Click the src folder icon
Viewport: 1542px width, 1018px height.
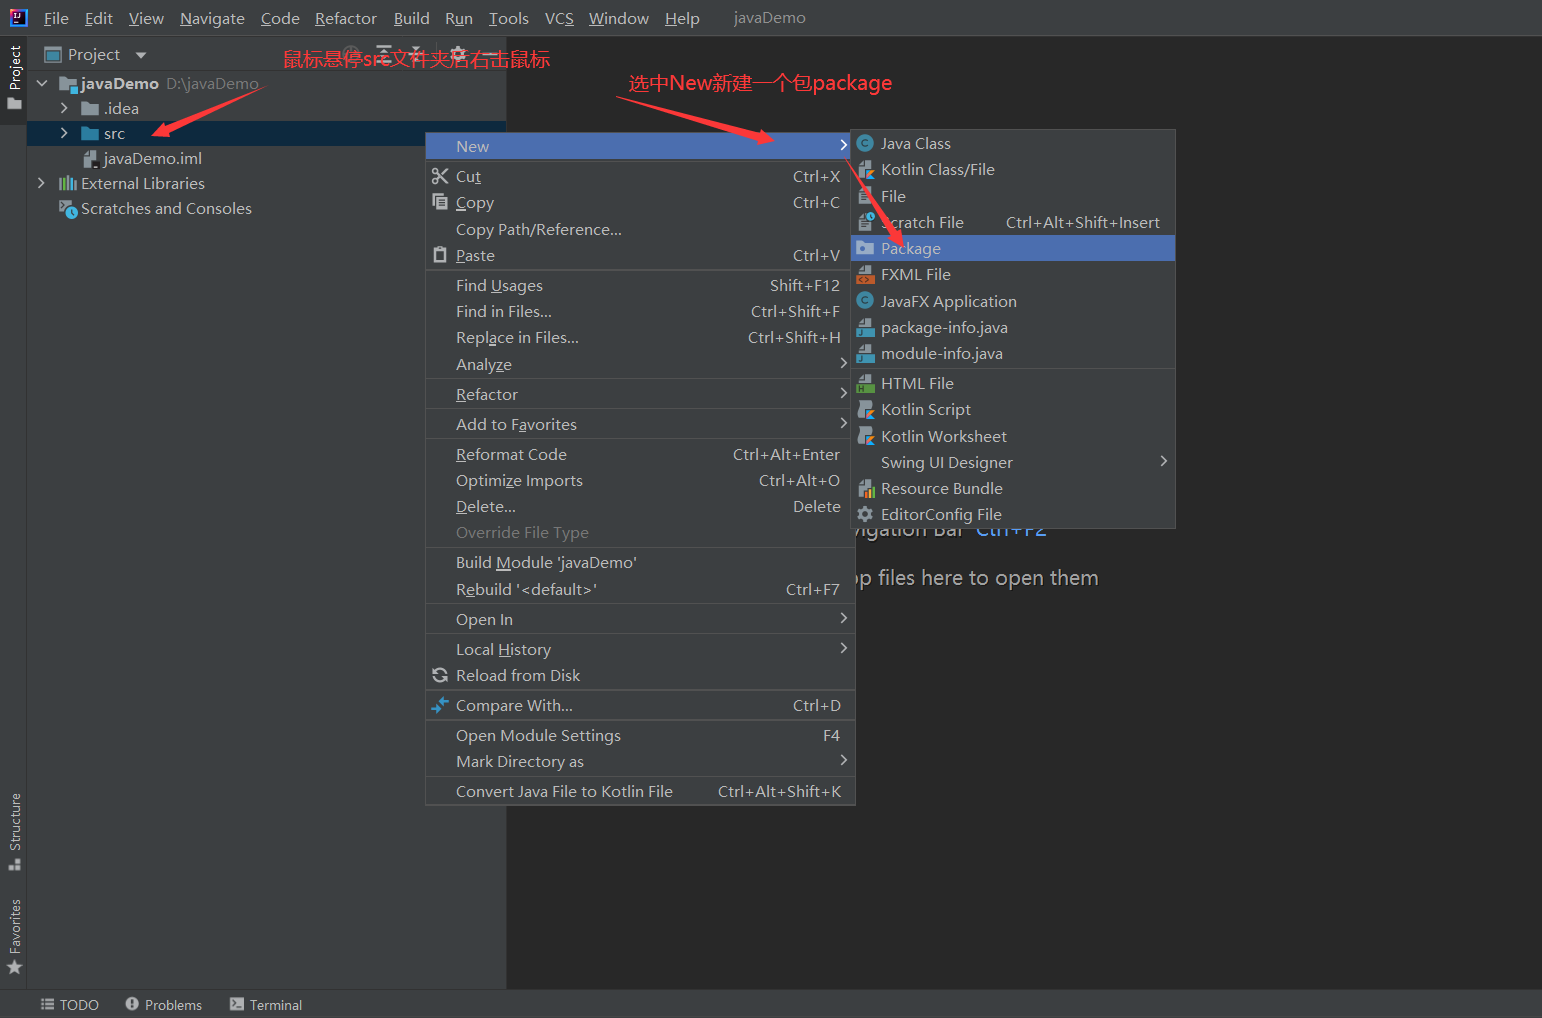90,133
